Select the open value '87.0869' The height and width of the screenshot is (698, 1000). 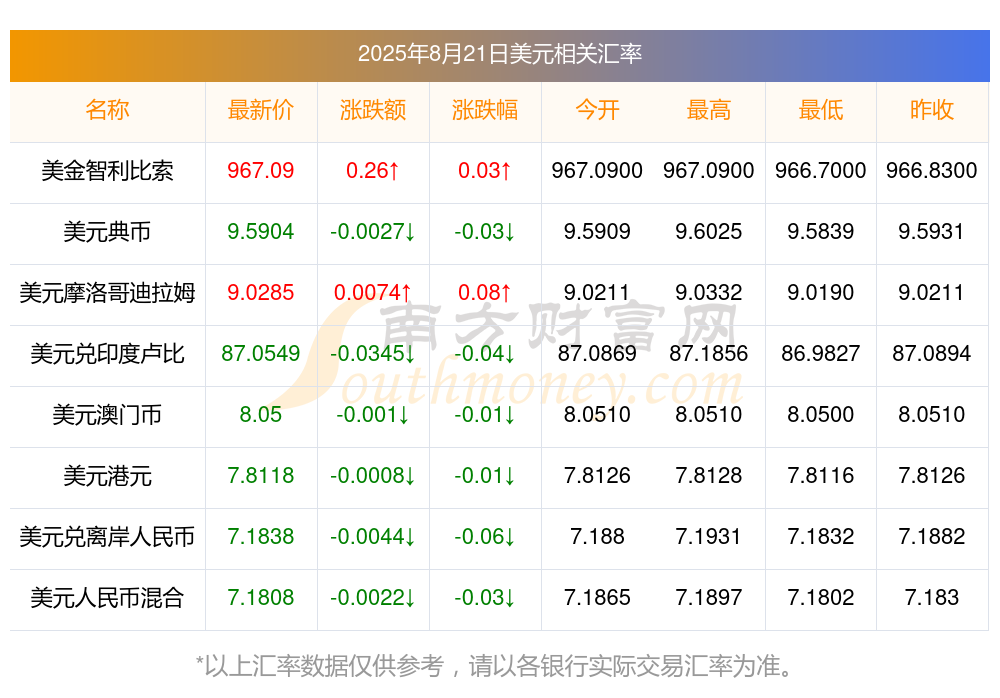[x=597, y=353]
